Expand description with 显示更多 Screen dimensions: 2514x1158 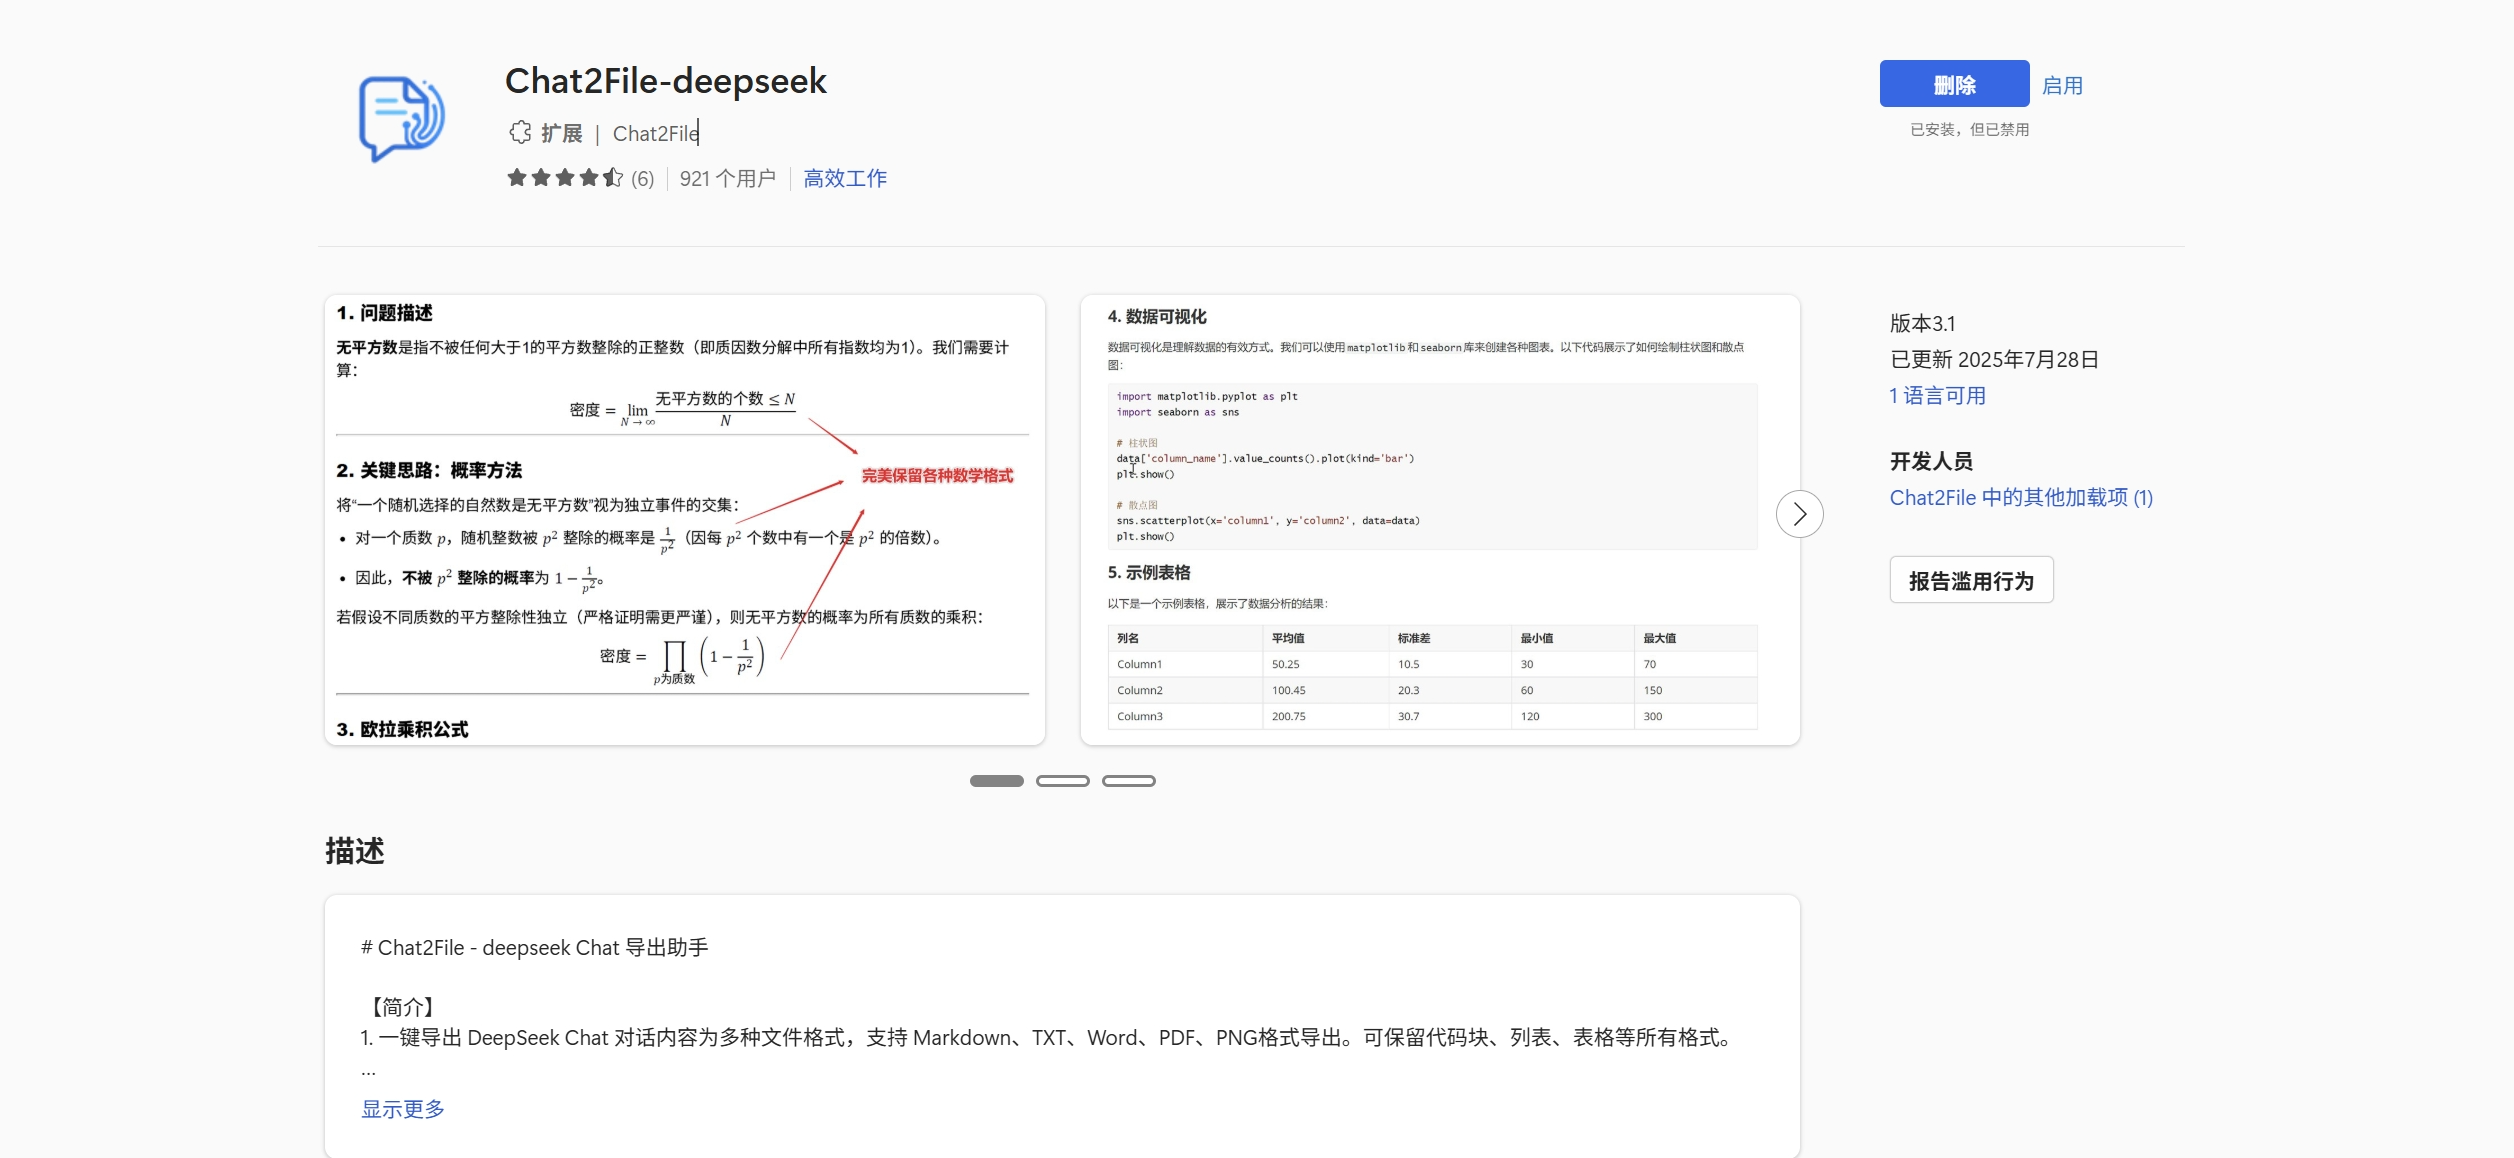click(x=403, y=1108)
